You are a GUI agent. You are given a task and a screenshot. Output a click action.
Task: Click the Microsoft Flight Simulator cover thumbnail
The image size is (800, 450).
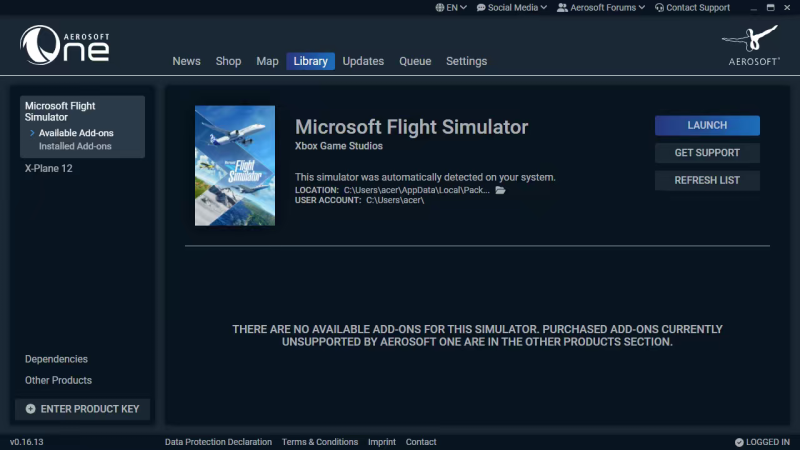point(235,165)
